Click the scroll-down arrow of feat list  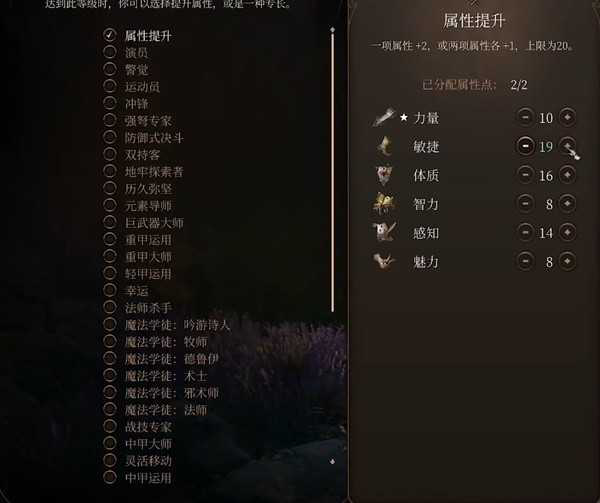click(333, 462)
